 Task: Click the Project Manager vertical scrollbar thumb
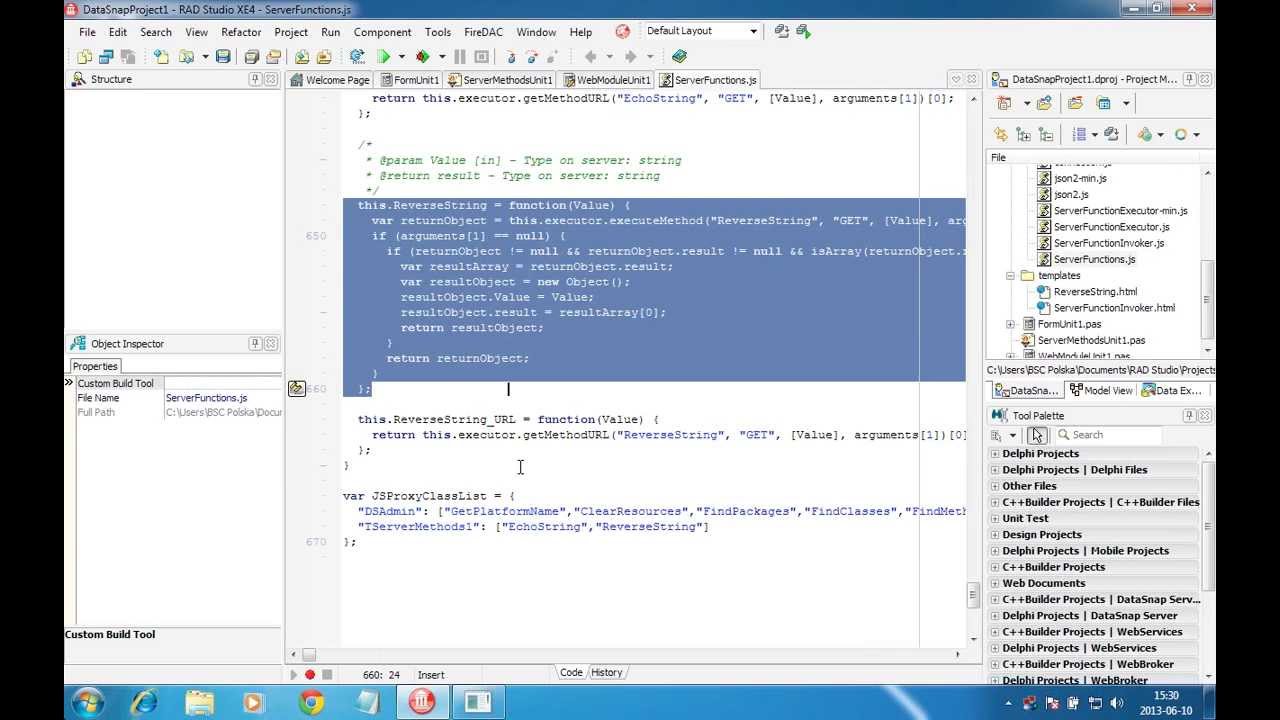click(x=1207, y=300)
